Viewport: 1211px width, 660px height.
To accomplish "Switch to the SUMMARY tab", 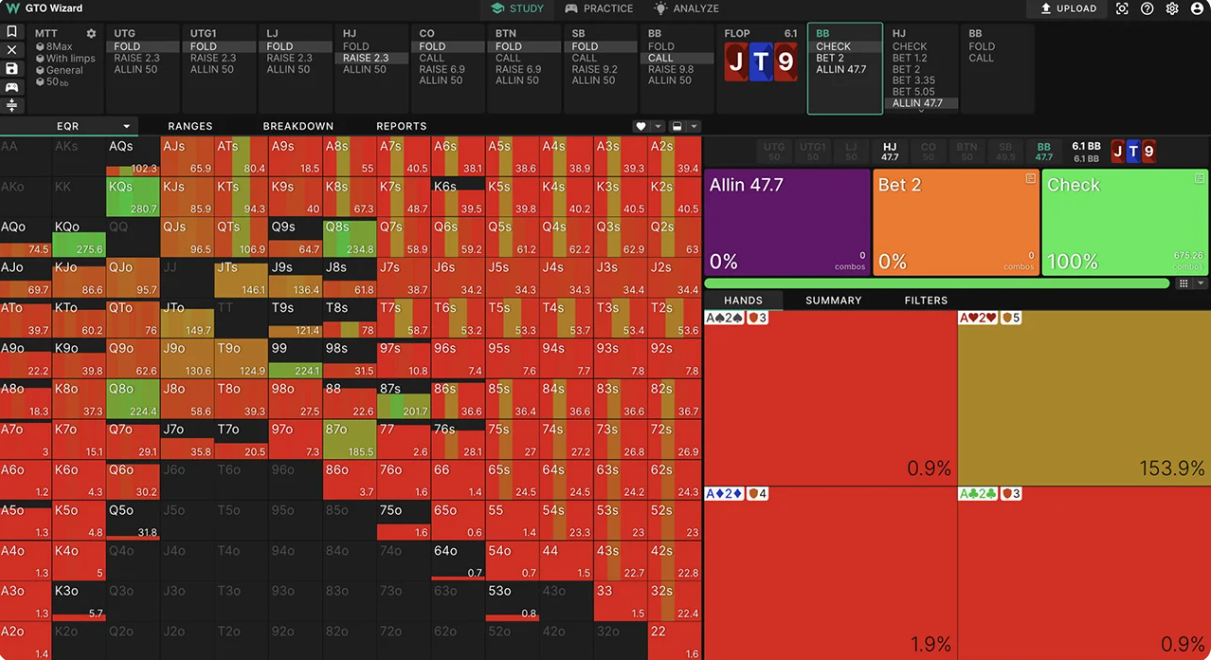I will tap(833, 300).
